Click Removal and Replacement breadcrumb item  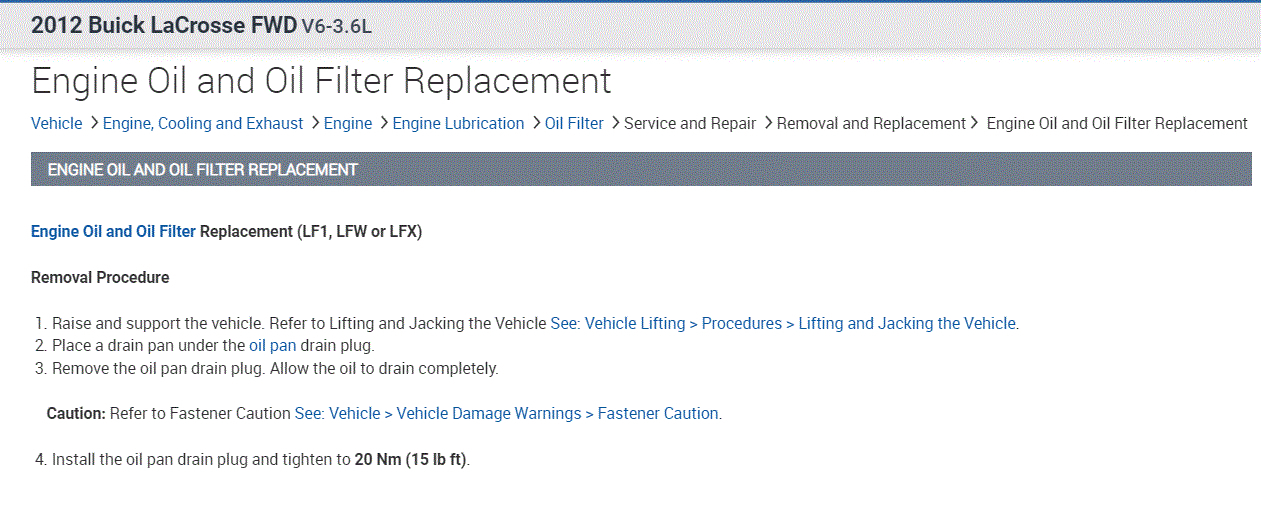(x=871, y=124)
